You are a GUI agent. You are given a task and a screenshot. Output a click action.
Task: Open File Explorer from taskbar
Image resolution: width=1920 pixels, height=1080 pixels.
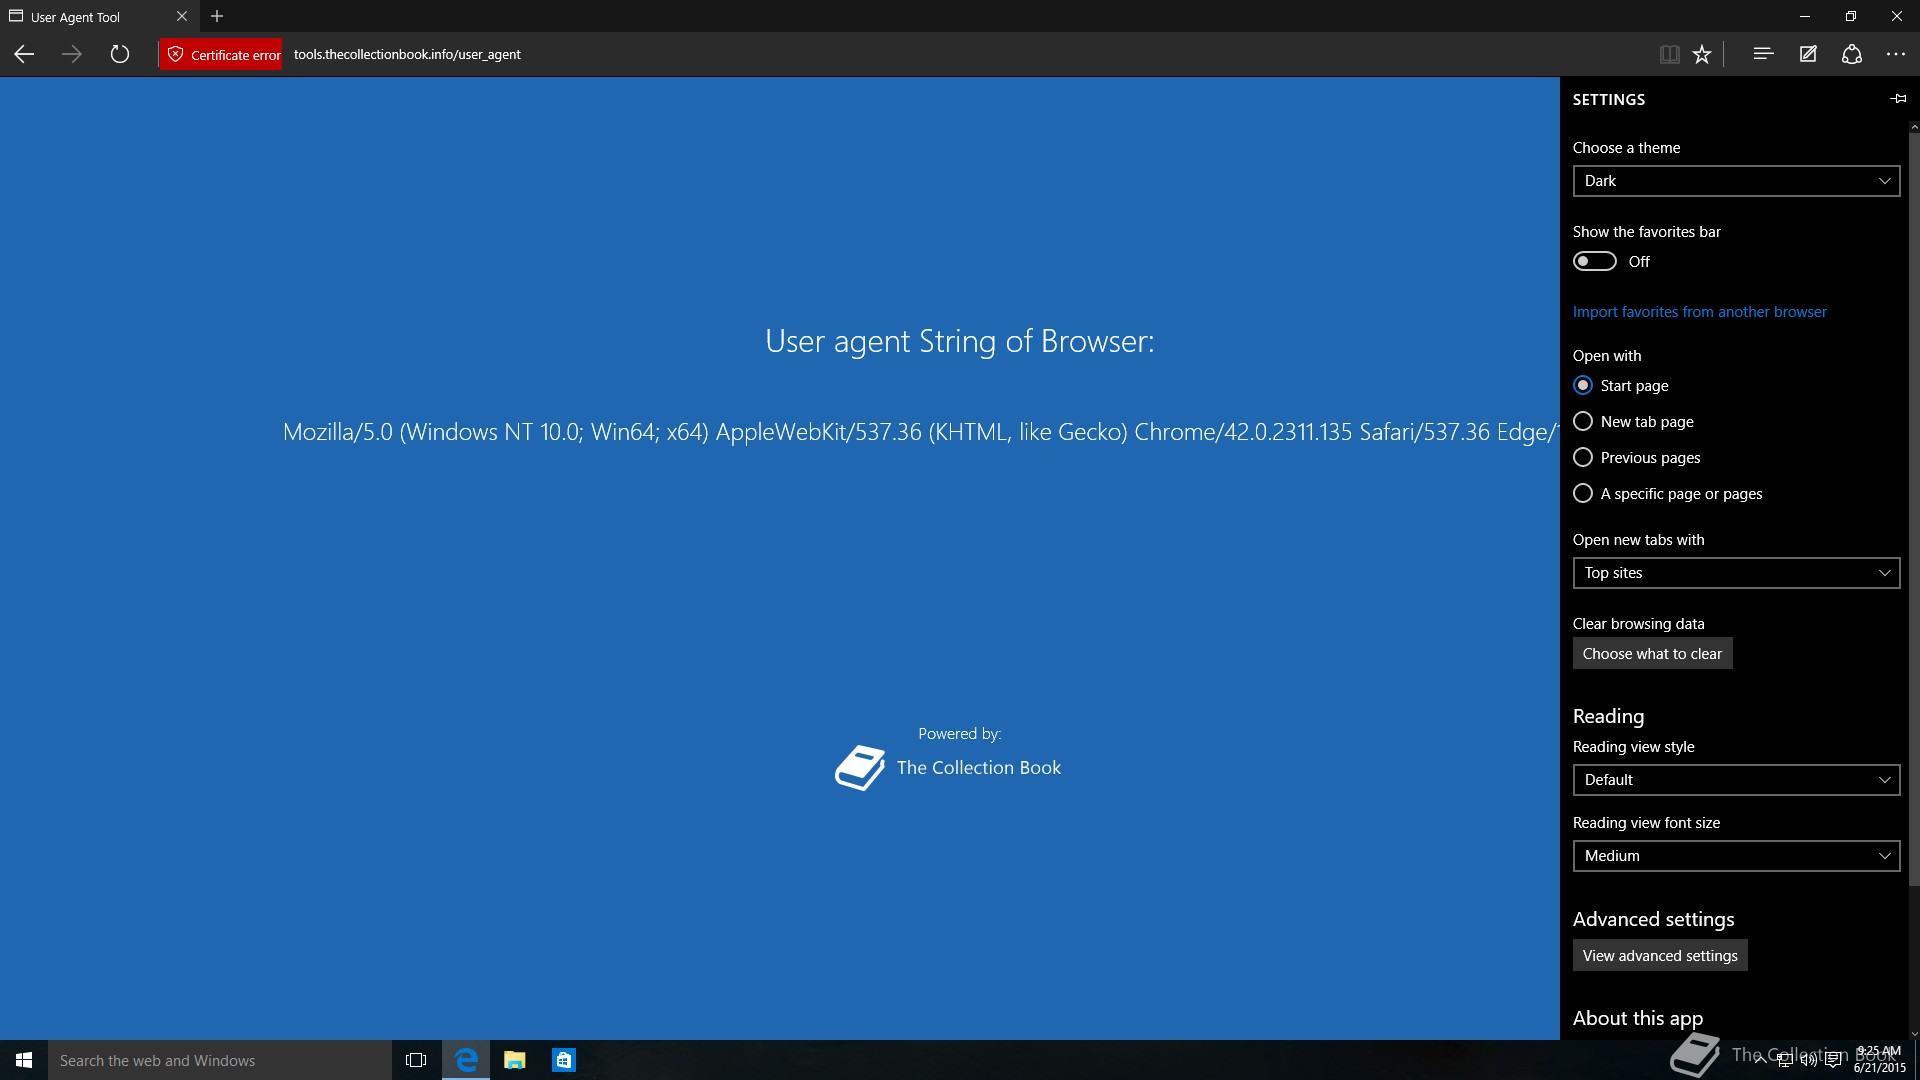(515, 1060)
